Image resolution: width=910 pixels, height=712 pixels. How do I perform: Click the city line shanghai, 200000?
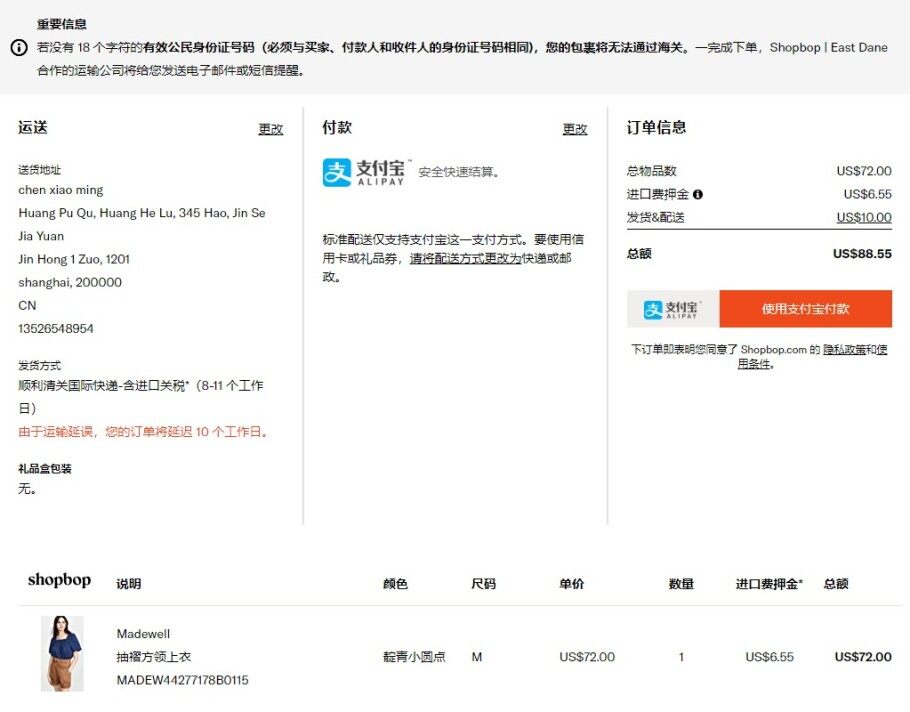(70, 283)
